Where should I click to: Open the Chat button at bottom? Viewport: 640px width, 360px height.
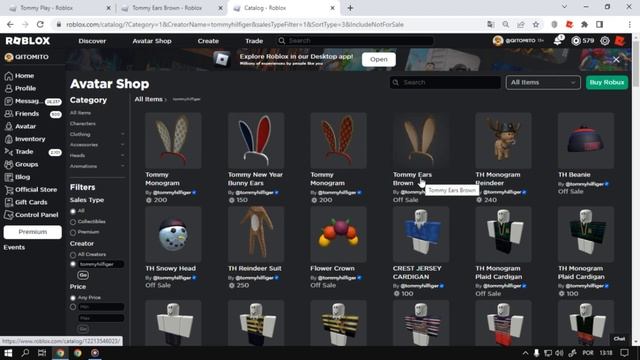tap(619, 339)
